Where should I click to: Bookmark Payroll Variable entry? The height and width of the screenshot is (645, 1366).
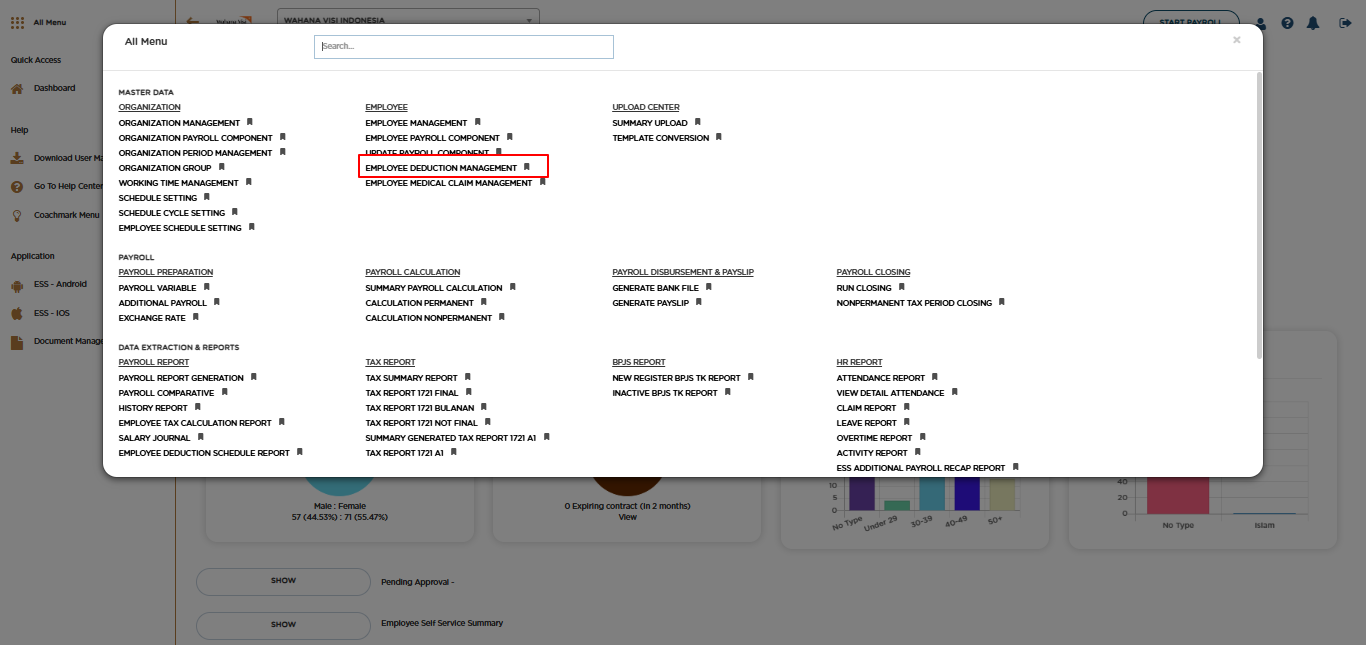[207, 287]
